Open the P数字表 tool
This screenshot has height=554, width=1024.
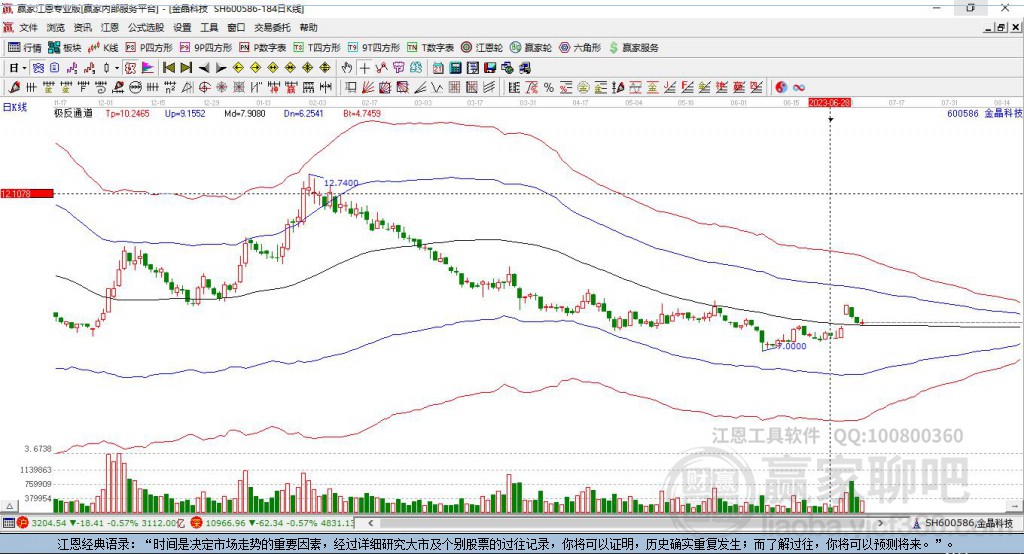click(263, 48)
